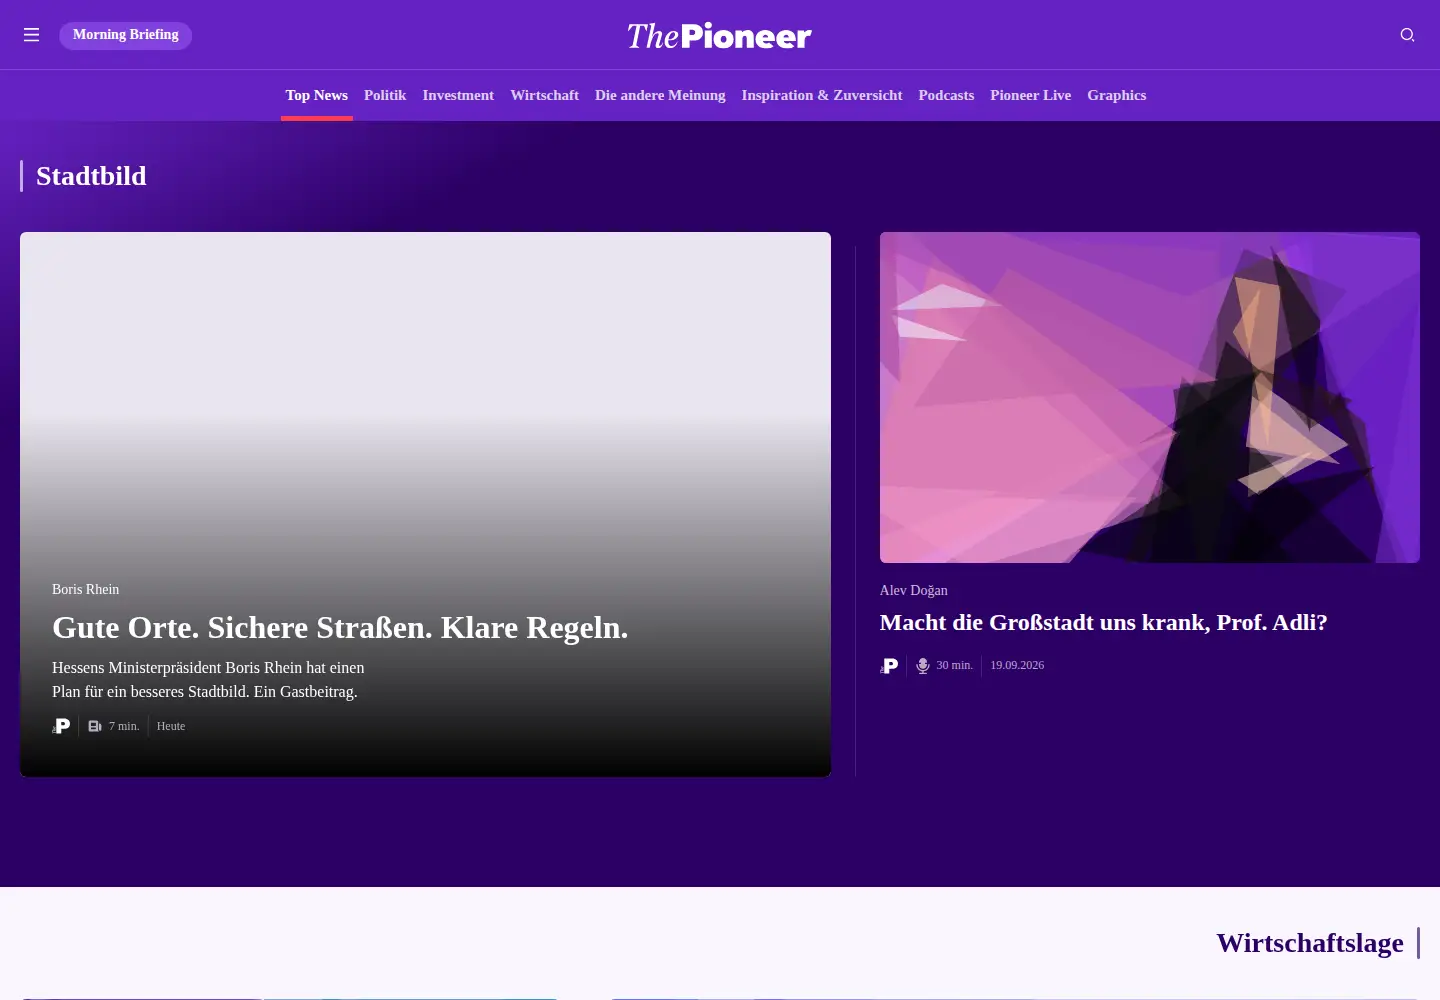Click the 7 min. reading time label

point(124,726)
